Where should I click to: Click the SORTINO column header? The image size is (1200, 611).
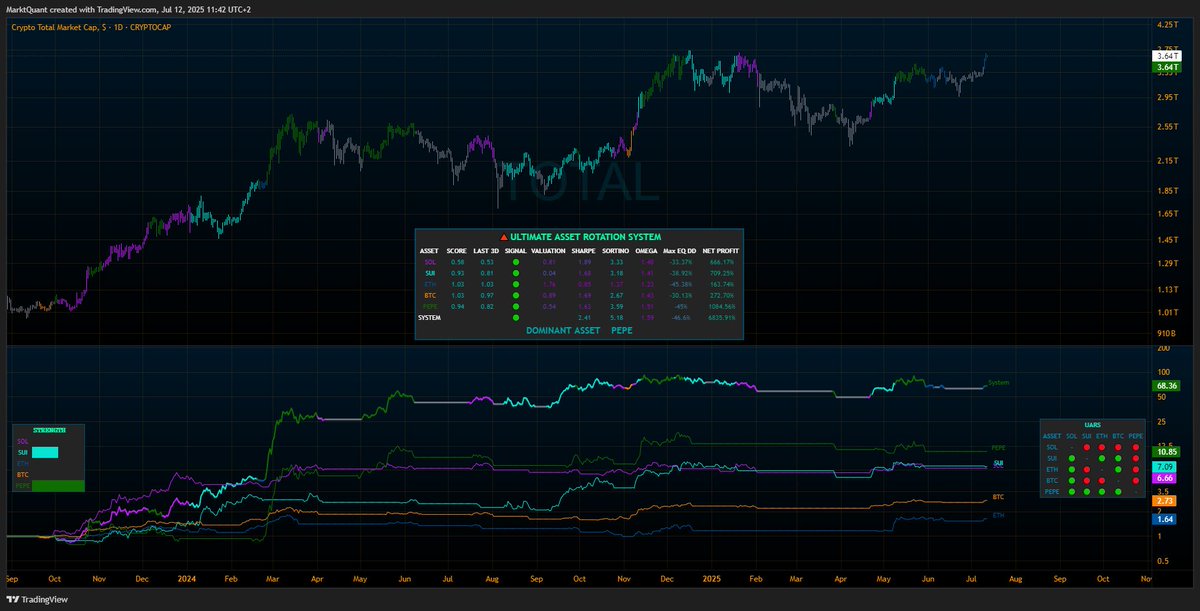pos(615,251)
